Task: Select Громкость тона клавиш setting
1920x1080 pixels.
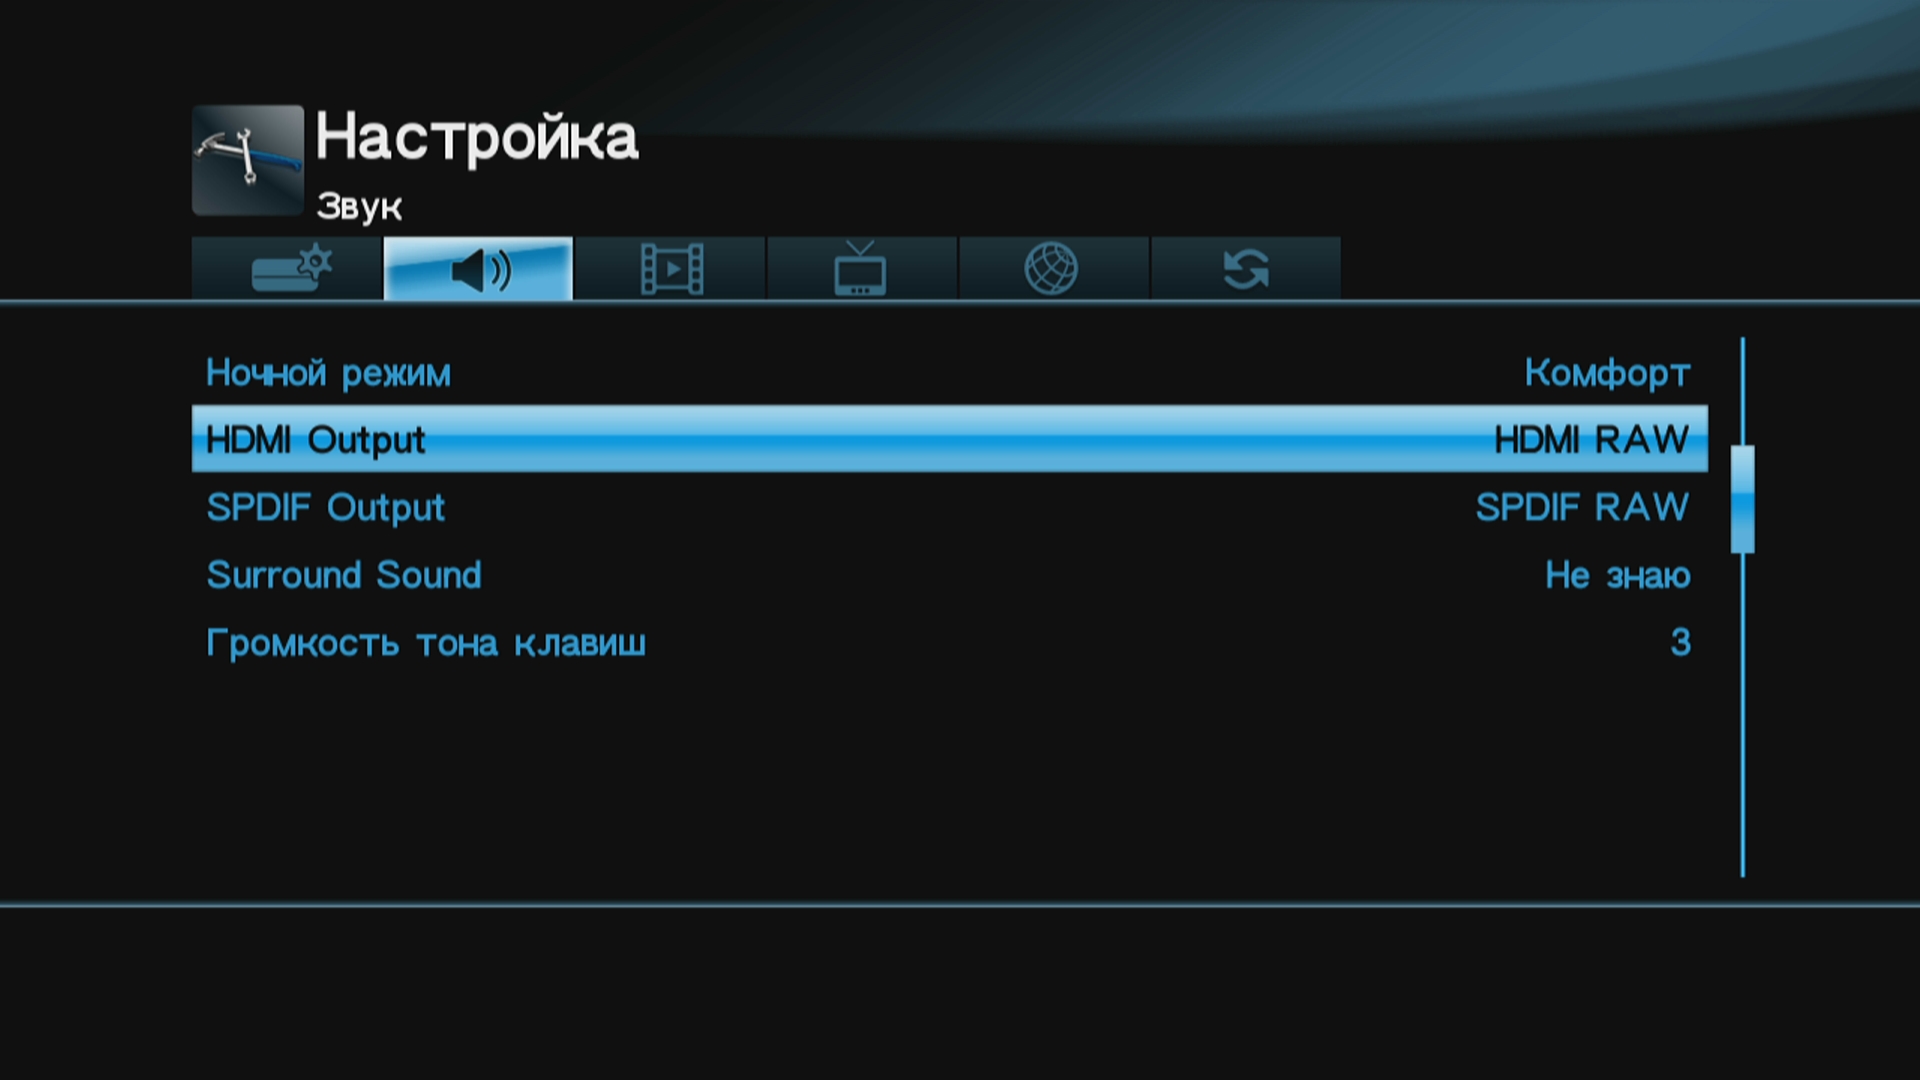Action: pyautogui.click(x=950, y=642)
